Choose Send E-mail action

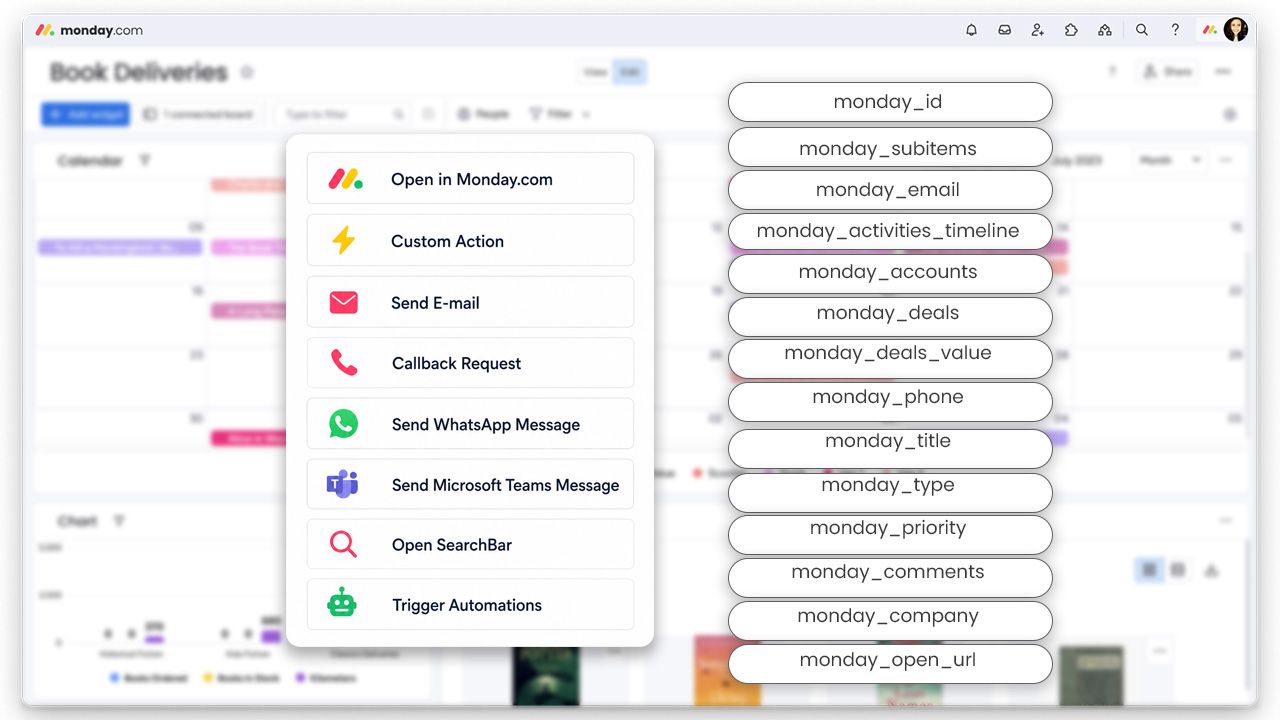click(x=470, y=303)
